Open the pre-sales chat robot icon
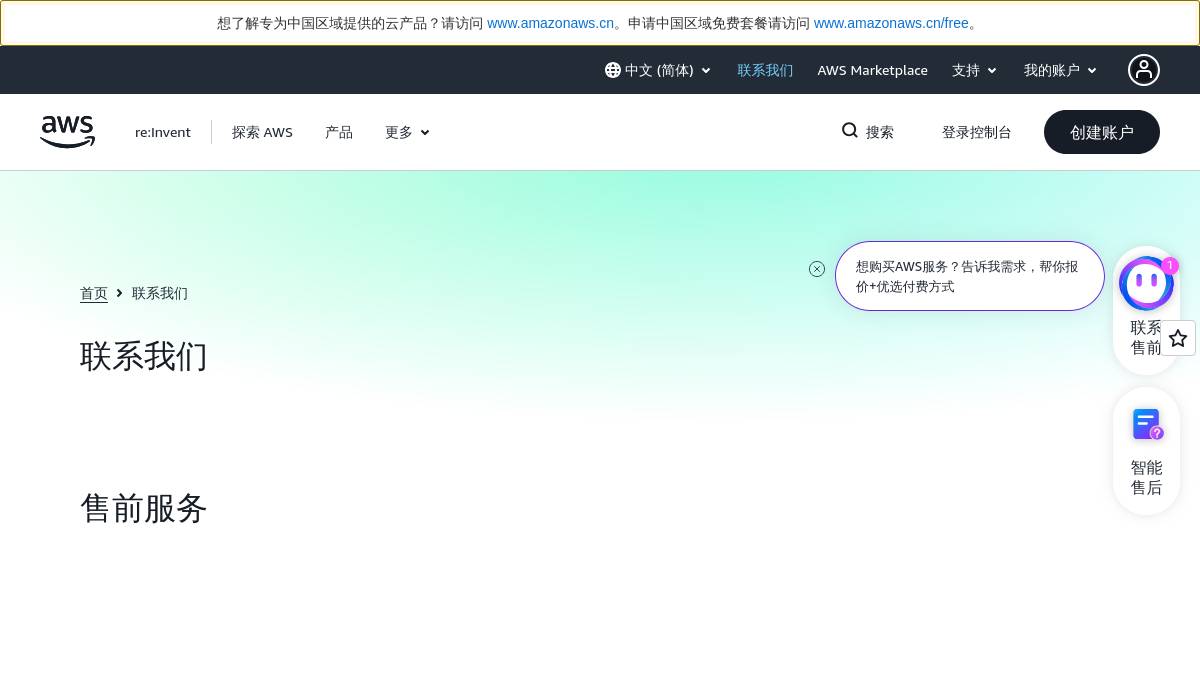The image size is (1200, 675). tap(1146, 284)
